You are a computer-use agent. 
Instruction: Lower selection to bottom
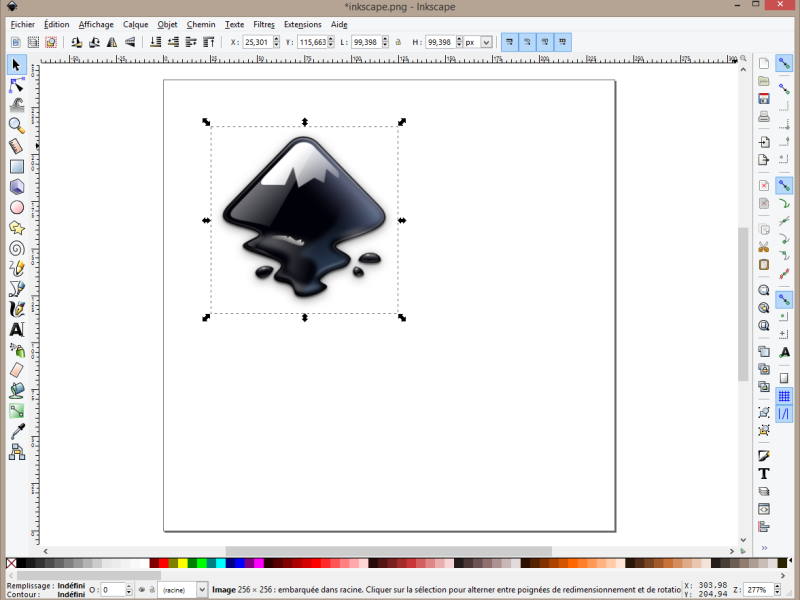pos(156,42)
